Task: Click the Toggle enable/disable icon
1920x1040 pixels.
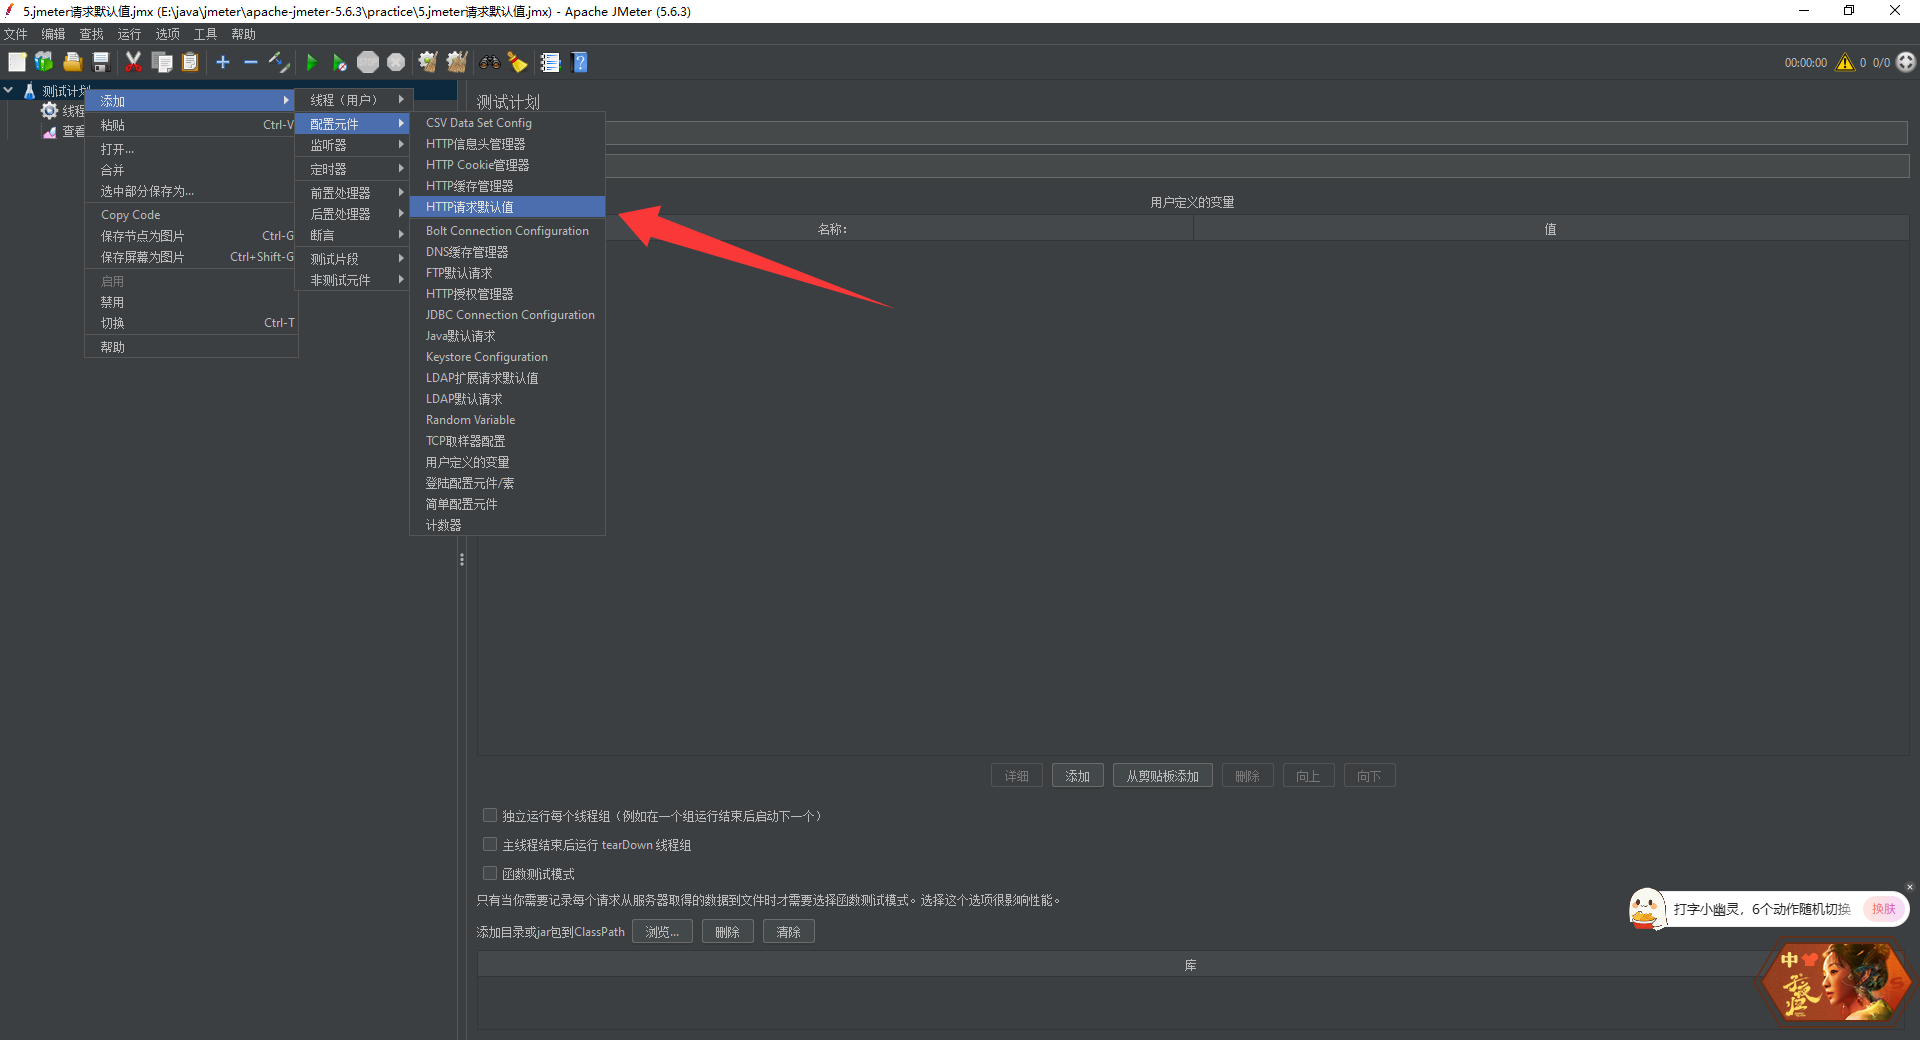Action: pyautogui.click(x=279, y=62)
